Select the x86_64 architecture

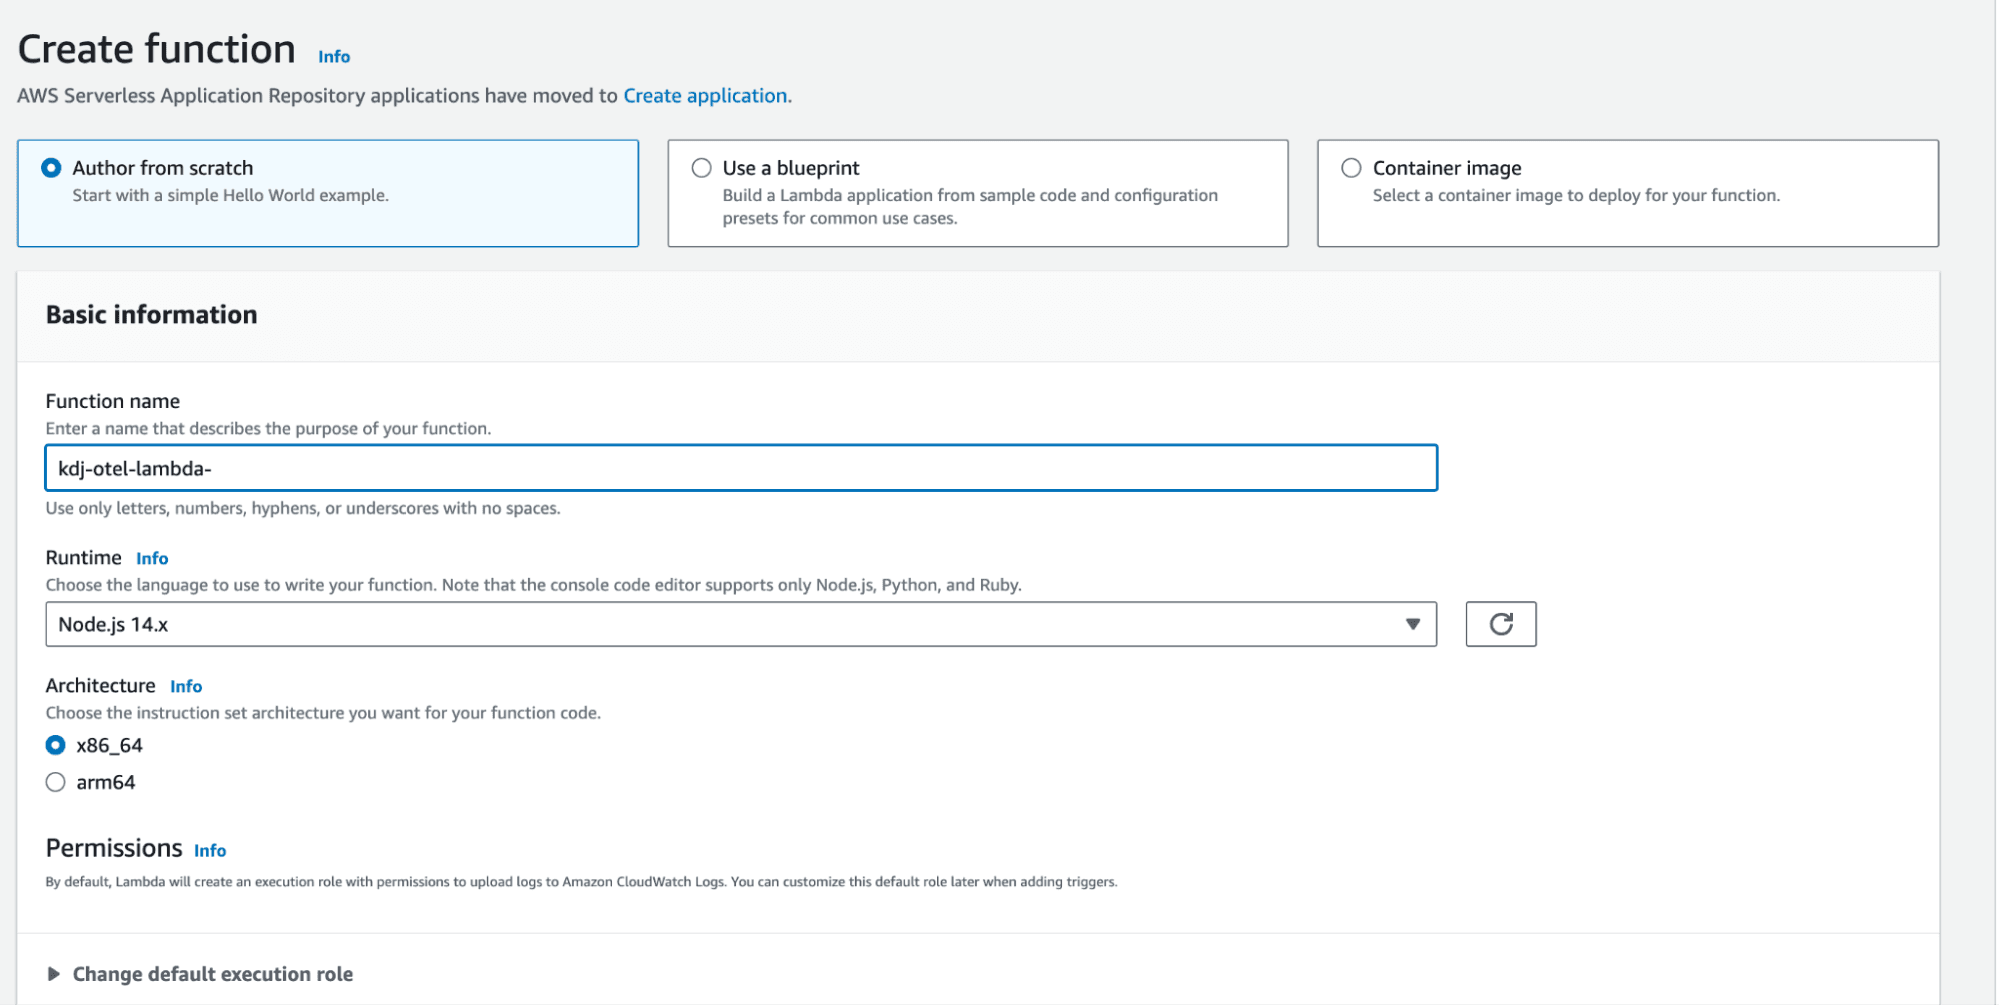55,744
